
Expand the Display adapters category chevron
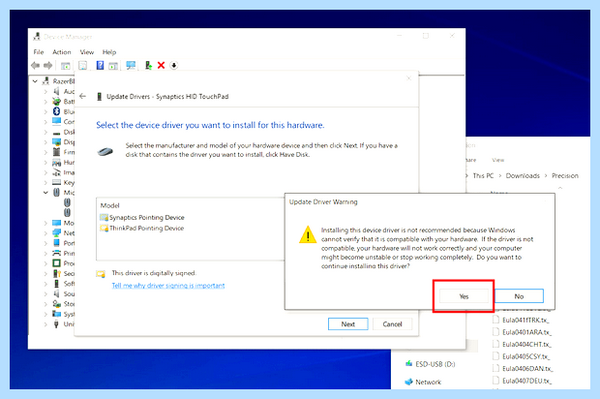(46, 142)
